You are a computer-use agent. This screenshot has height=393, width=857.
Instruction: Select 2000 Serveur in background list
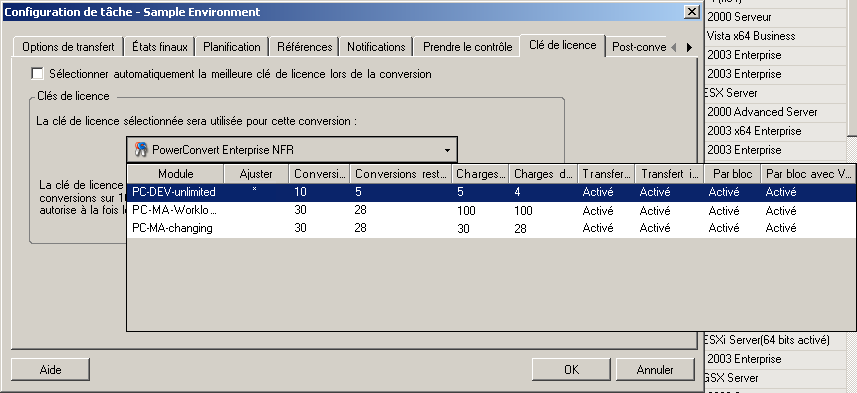pos(739,17)
